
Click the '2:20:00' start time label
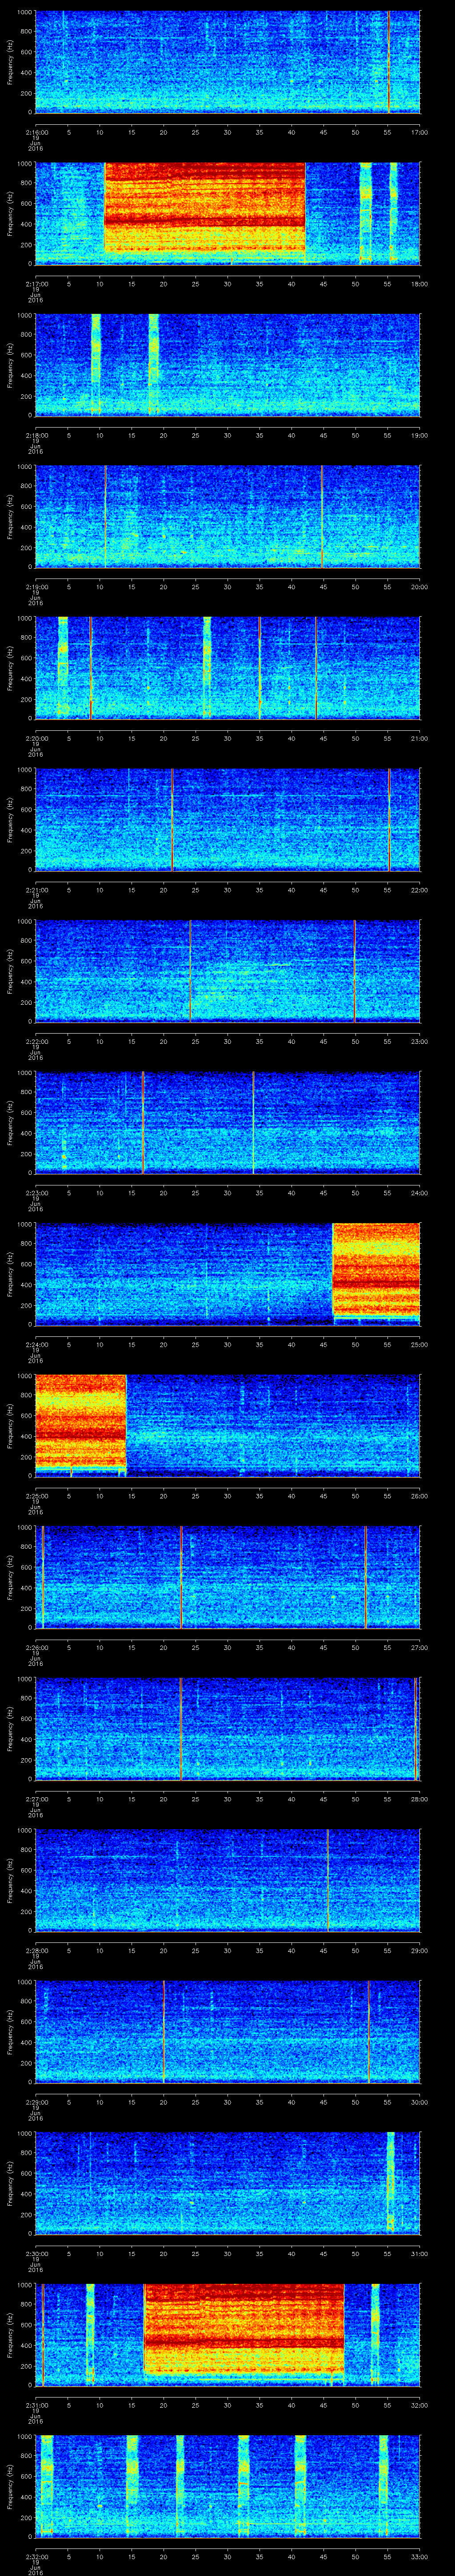coord(36,738)
